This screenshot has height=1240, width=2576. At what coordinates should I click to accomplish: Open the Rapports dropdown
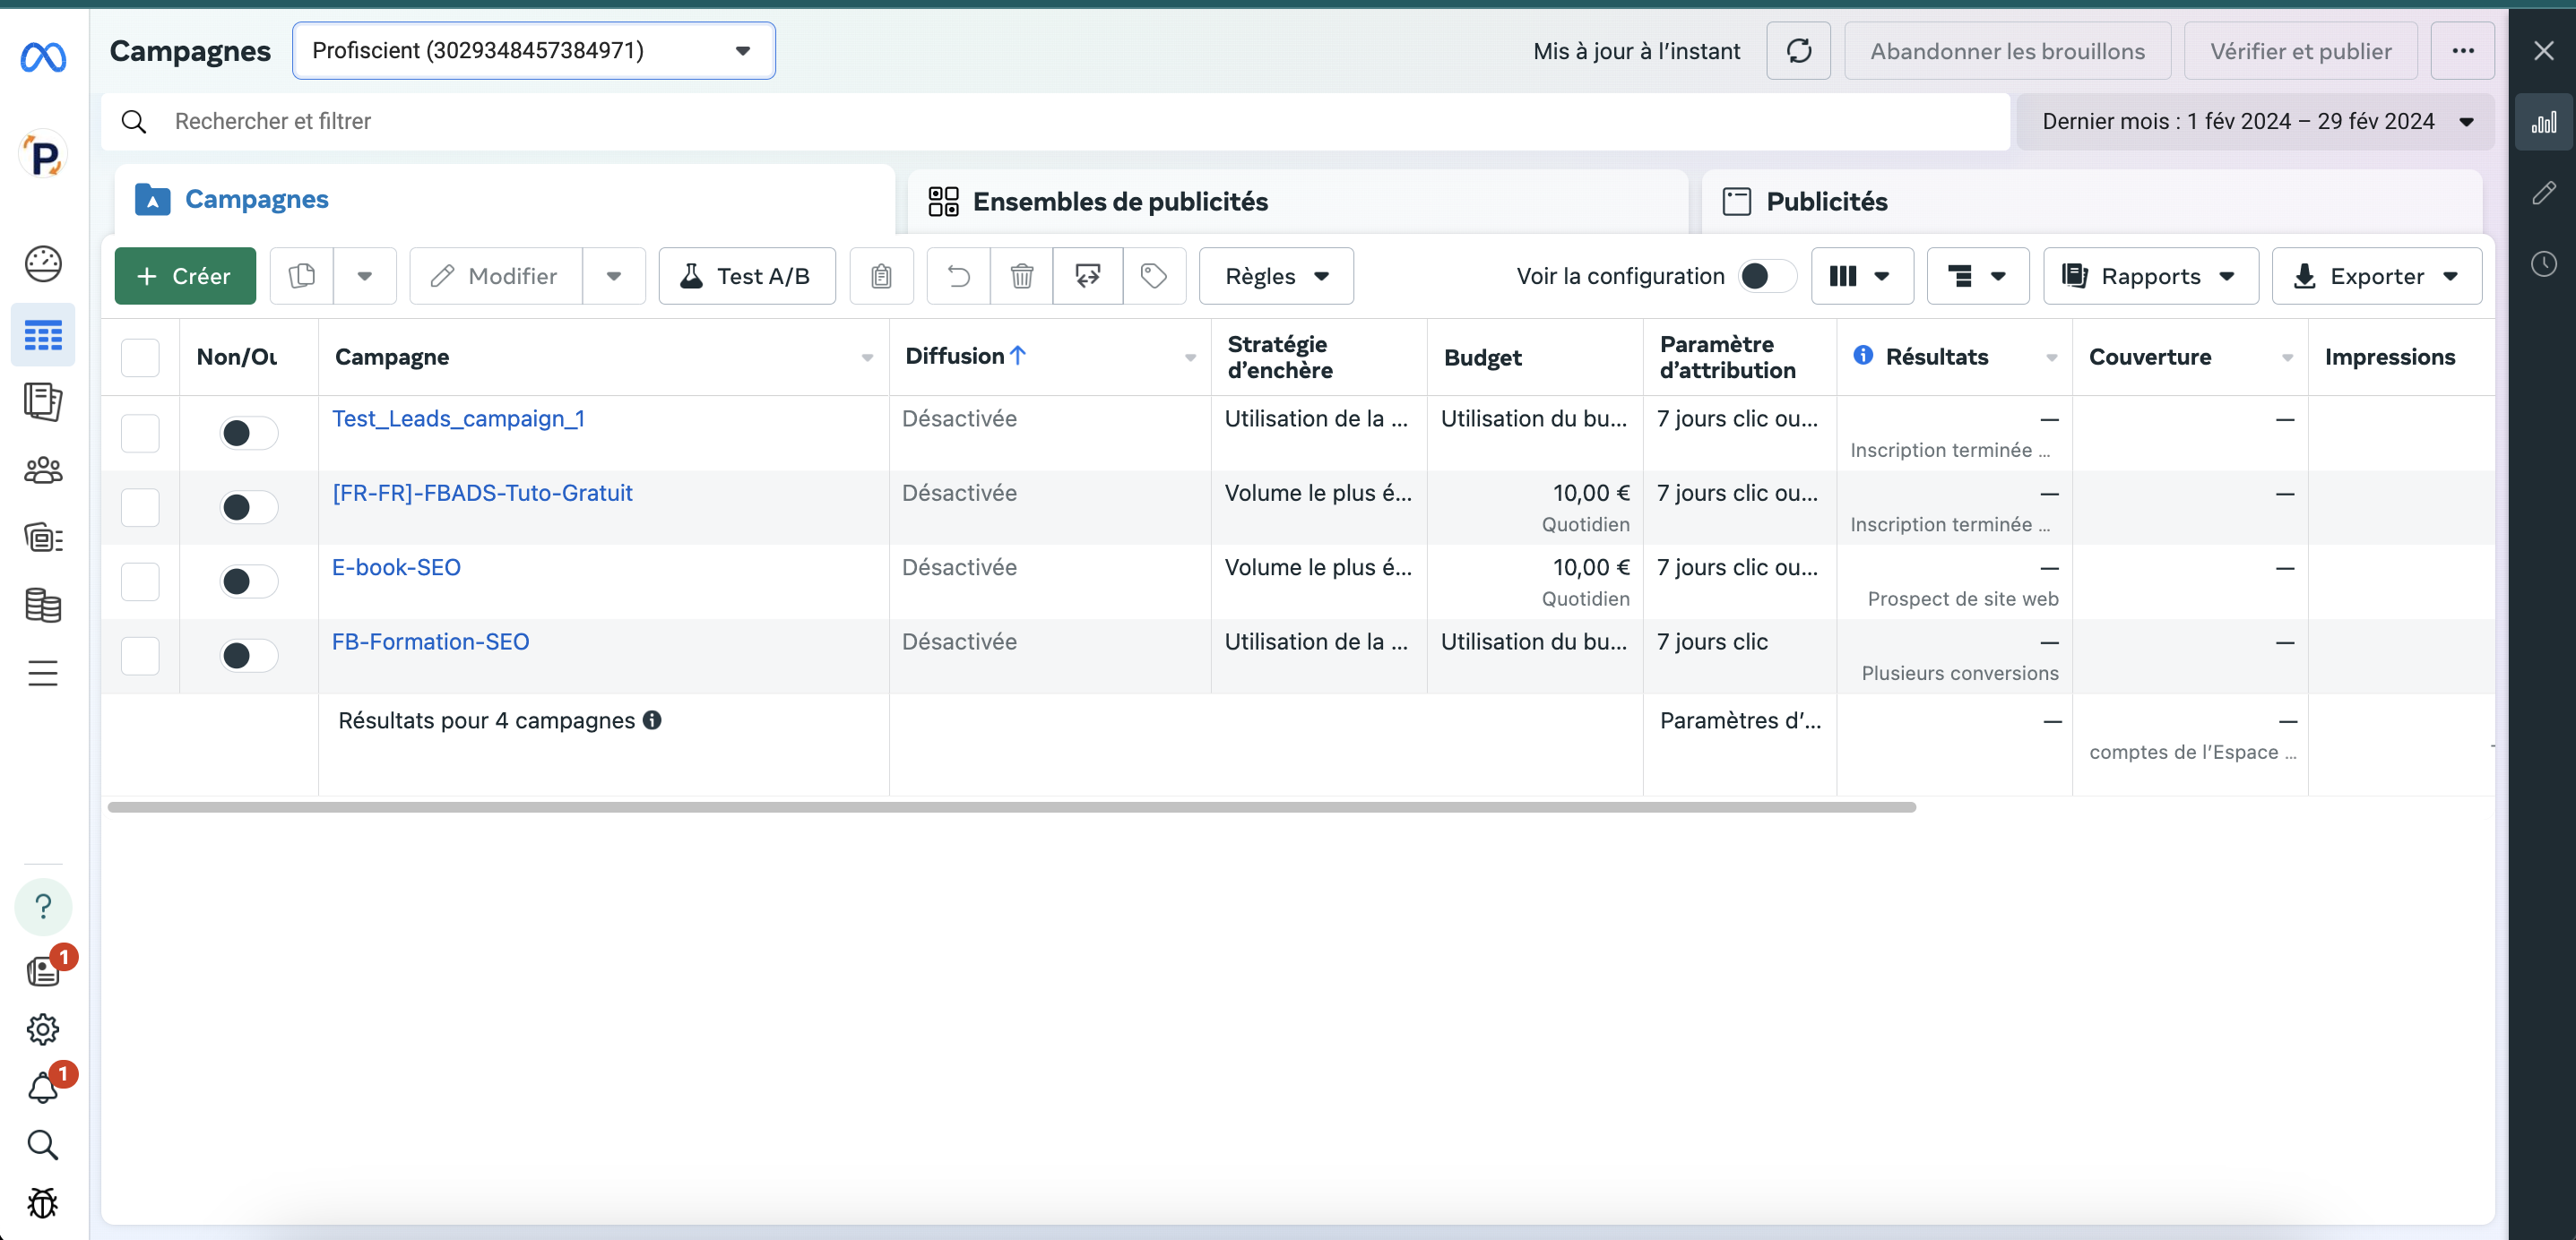(2151, 276)
